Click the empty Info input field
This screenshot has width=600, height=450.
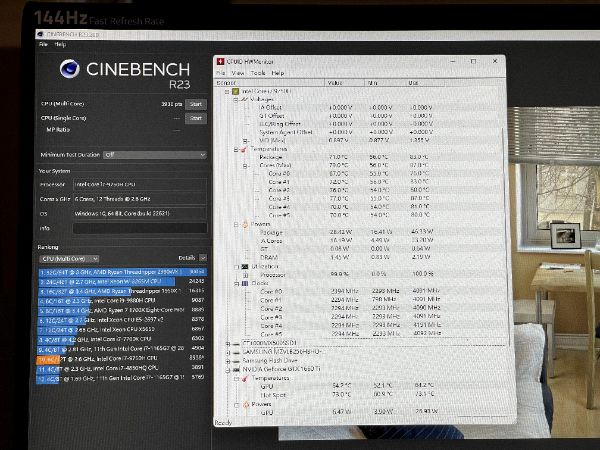coord(140,228)
